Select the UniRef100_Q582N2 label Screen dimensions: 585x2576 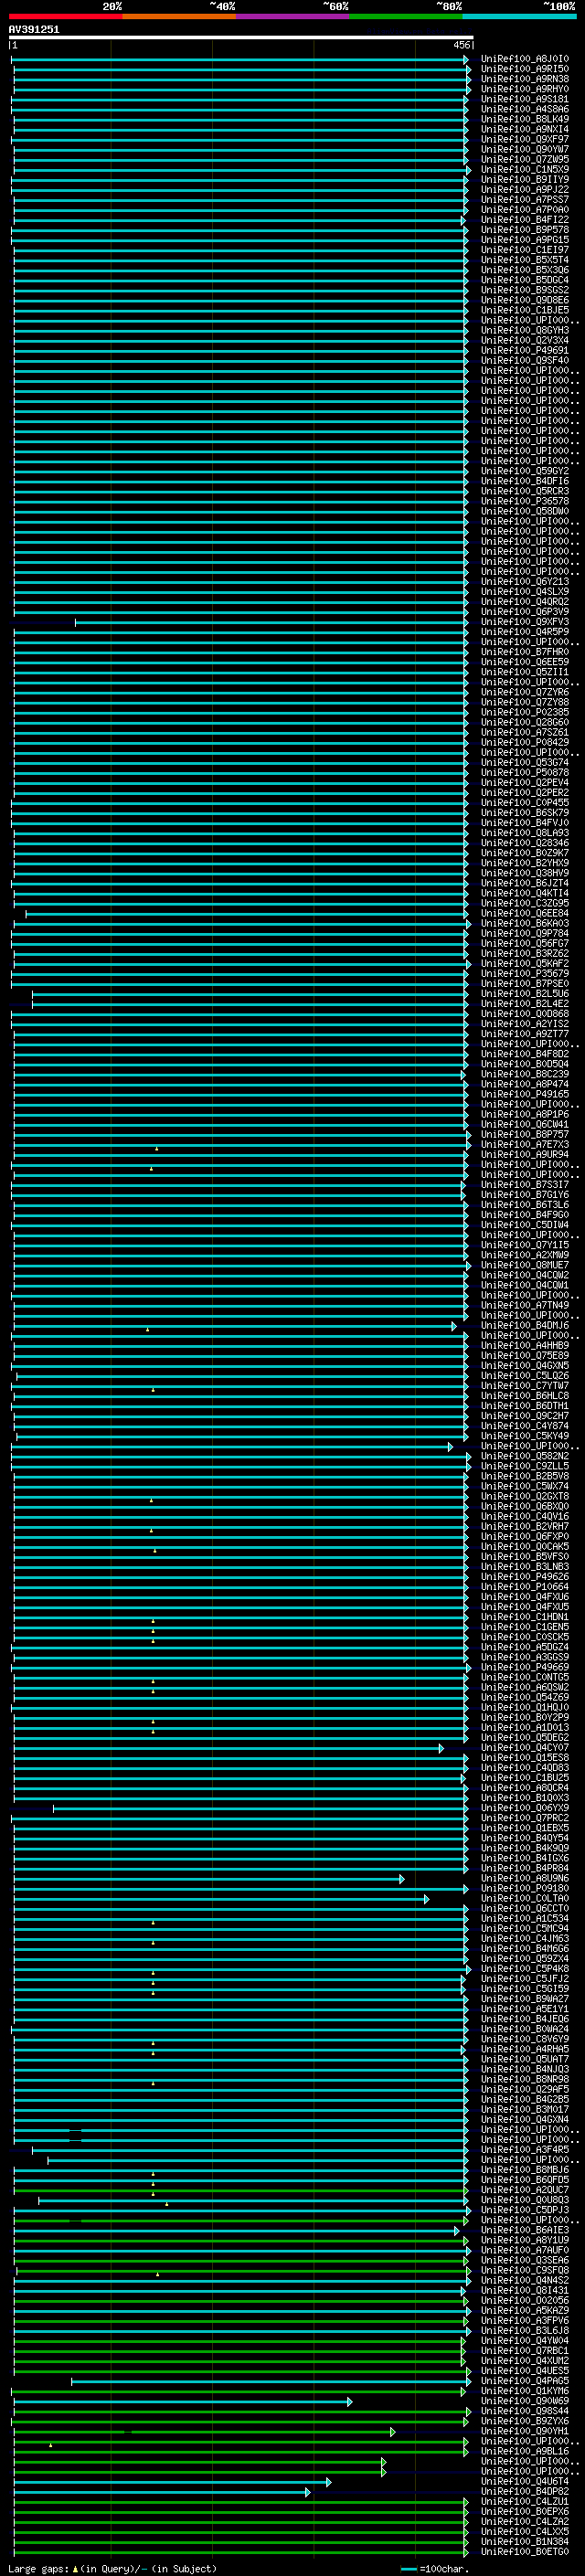coord(525,1456)
